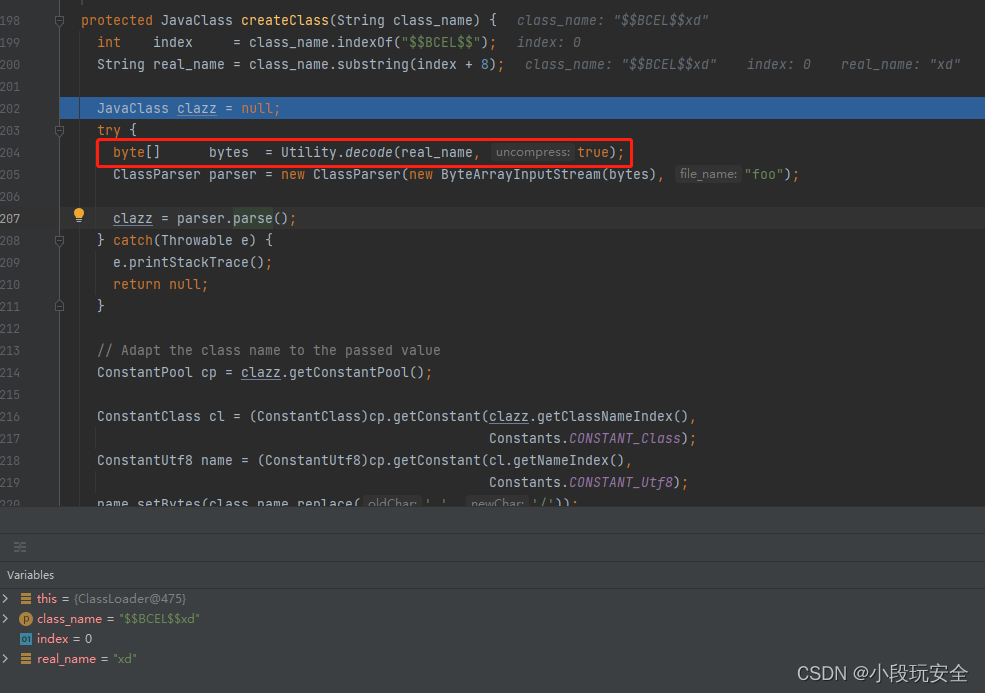
Task: Expand the class_name variable node
Action: (6, 618)
